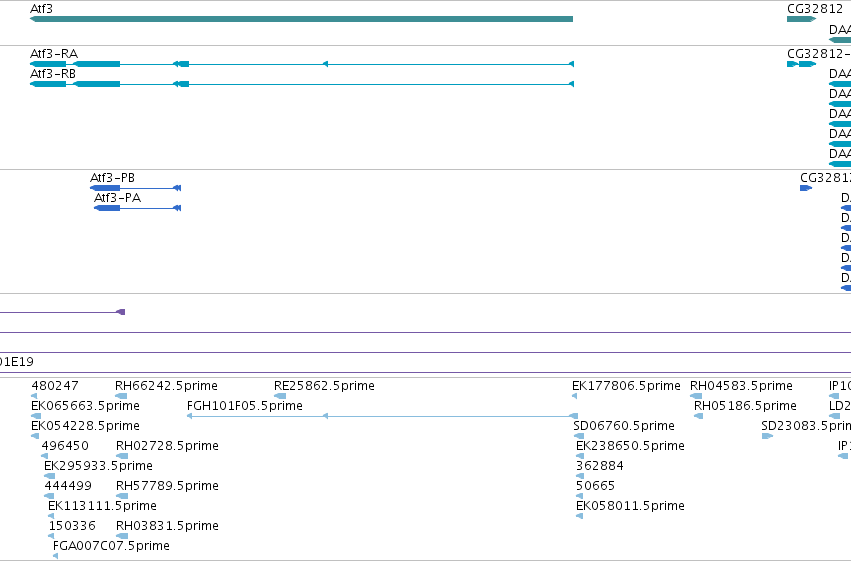This screenshot has width=851, height=561.
Task: Select the RH04583.5prime EST glyph
Action: tap(696, 396)
